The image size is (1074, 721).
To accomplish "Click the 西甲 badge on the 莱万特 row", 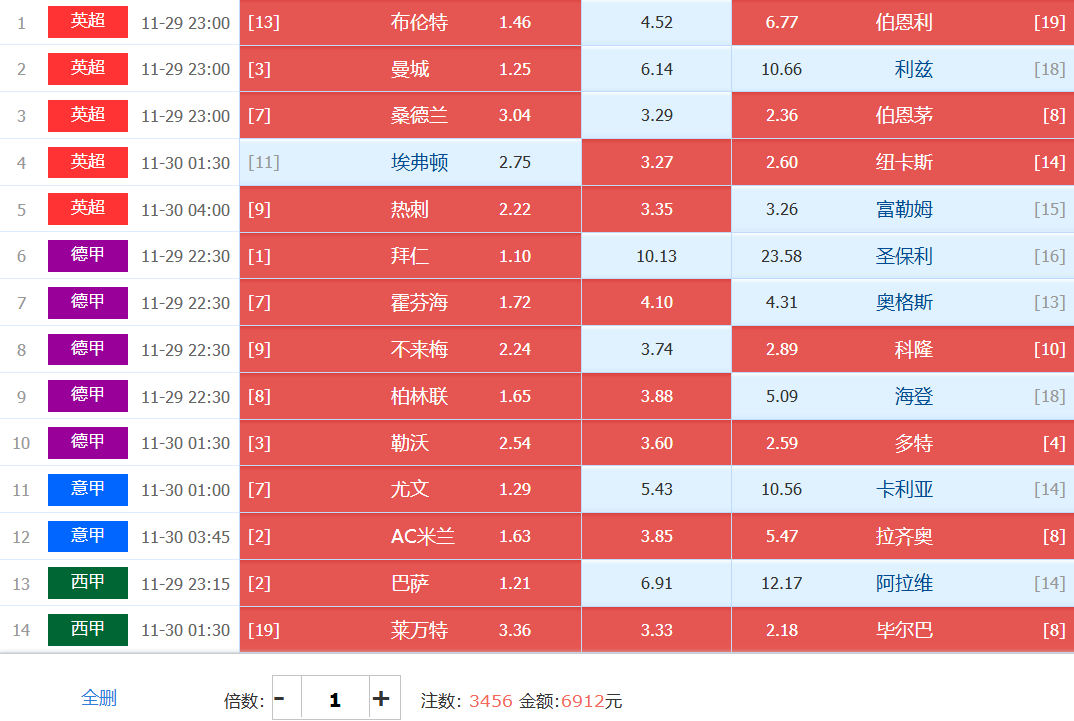I will pos(88,630).
